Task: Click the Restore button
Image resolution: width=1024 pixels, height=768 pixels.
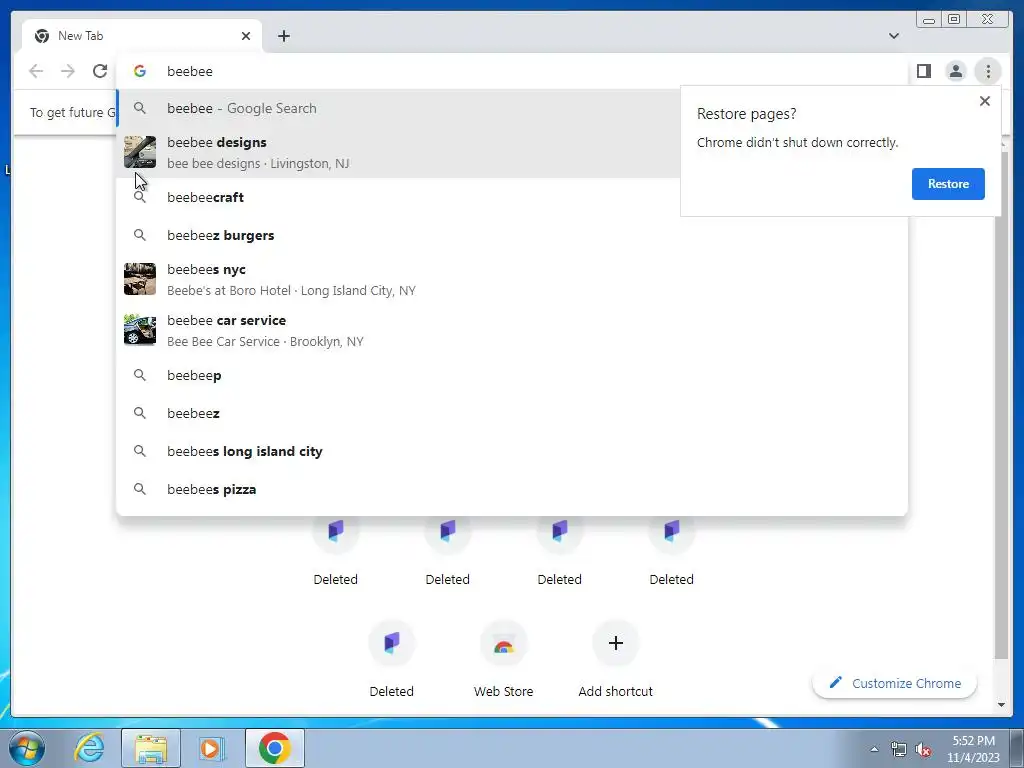Action: [x=948, y=184]
